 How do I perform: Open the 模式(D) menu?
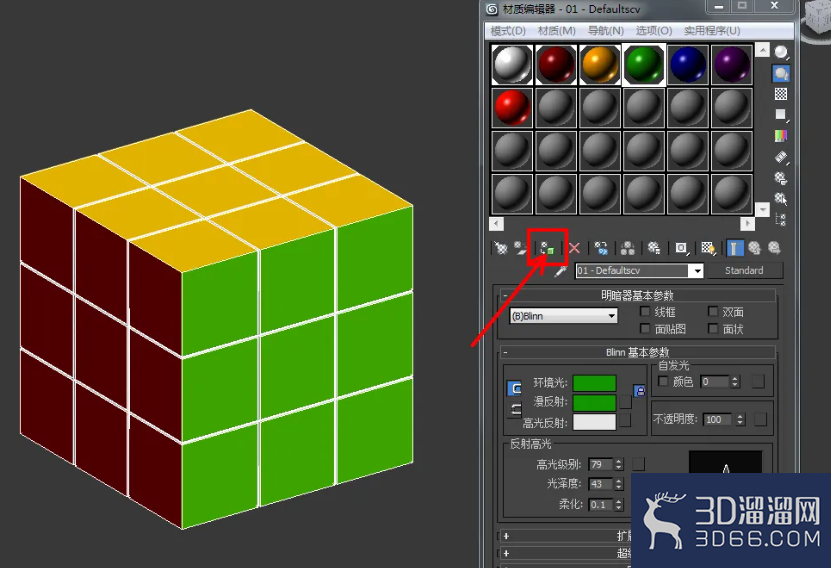tap(508, 31)
